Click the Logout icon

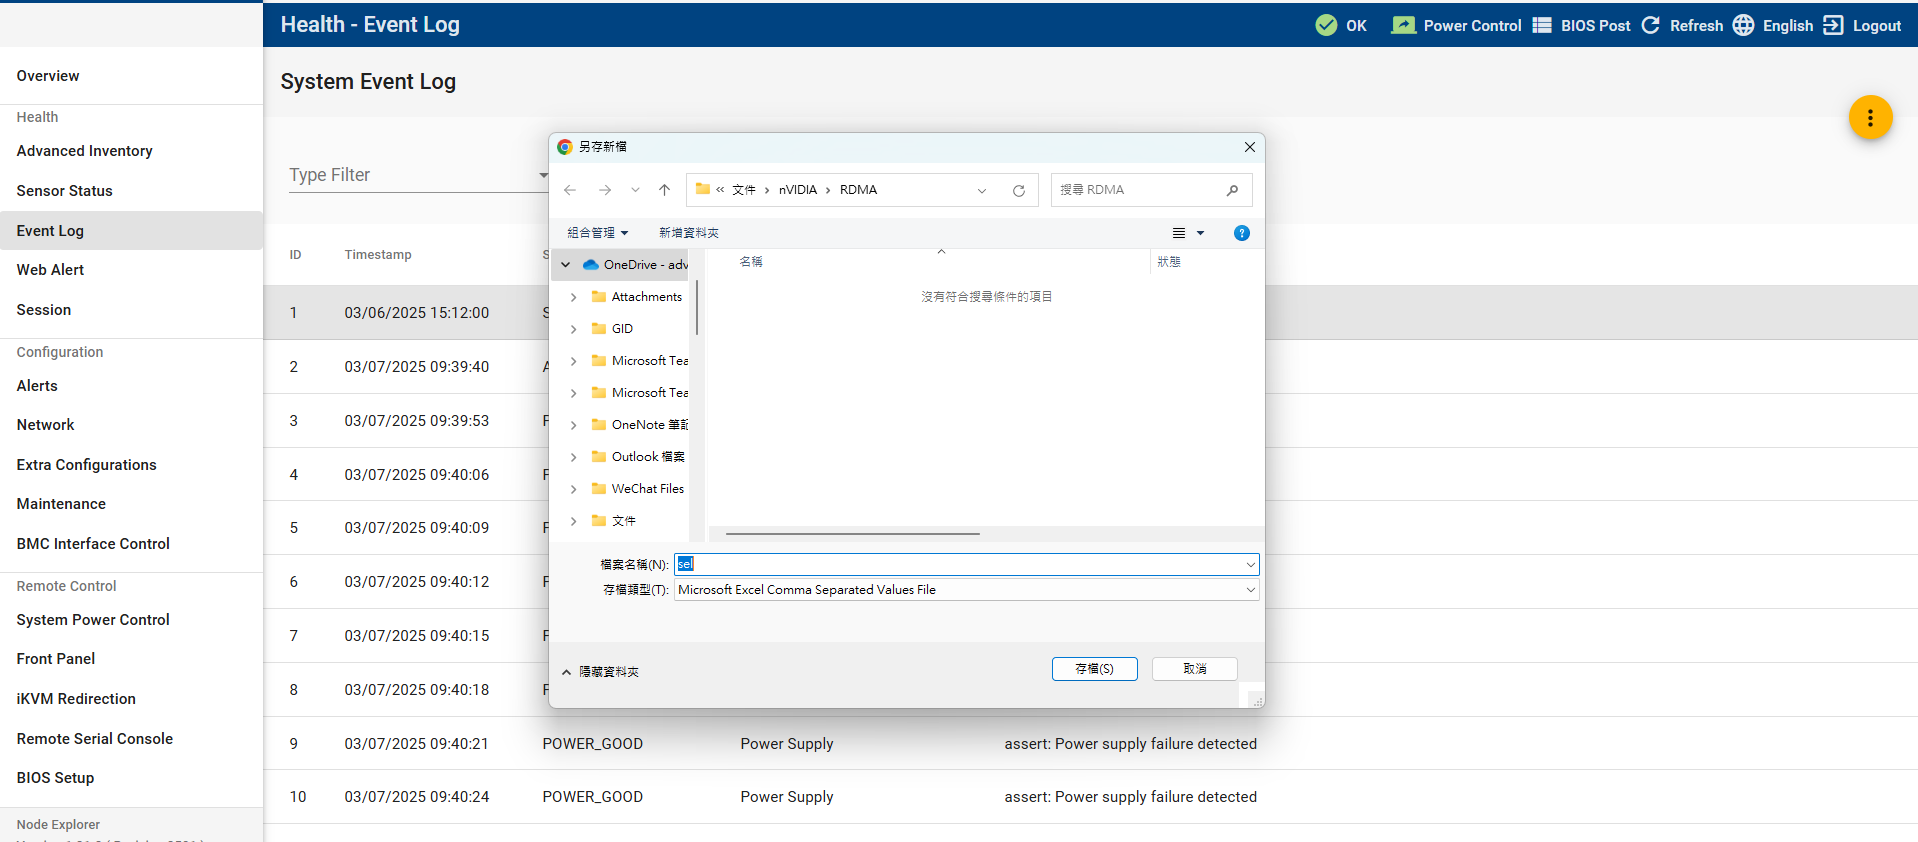tap(1833, 25)
